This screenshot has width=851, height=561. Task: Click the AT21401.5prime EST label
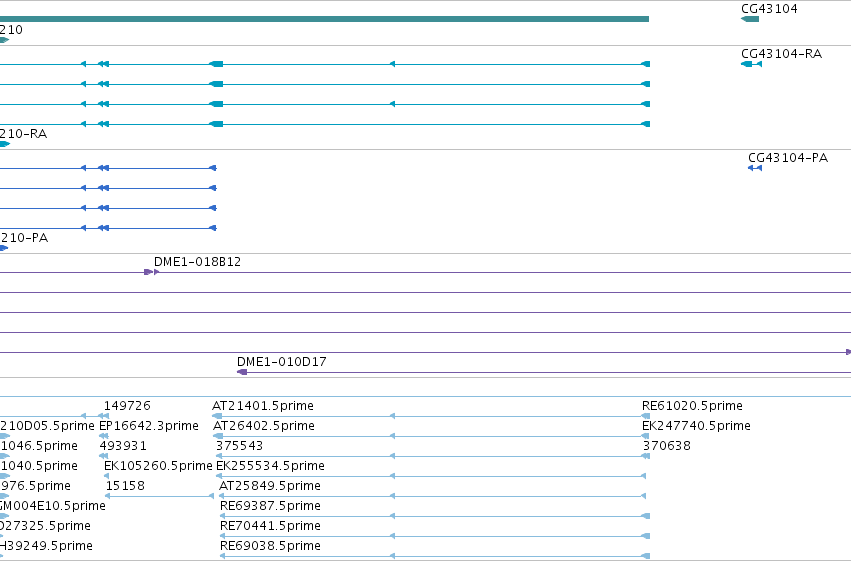click(263, 406)
